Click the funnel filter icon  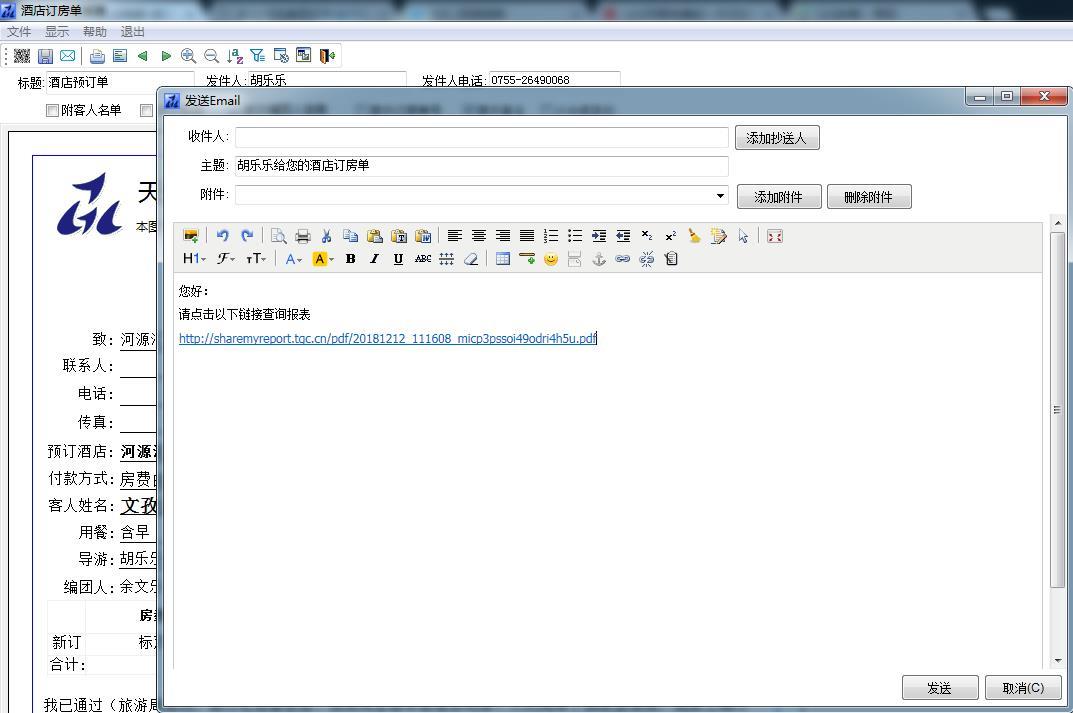pos(257,56)
